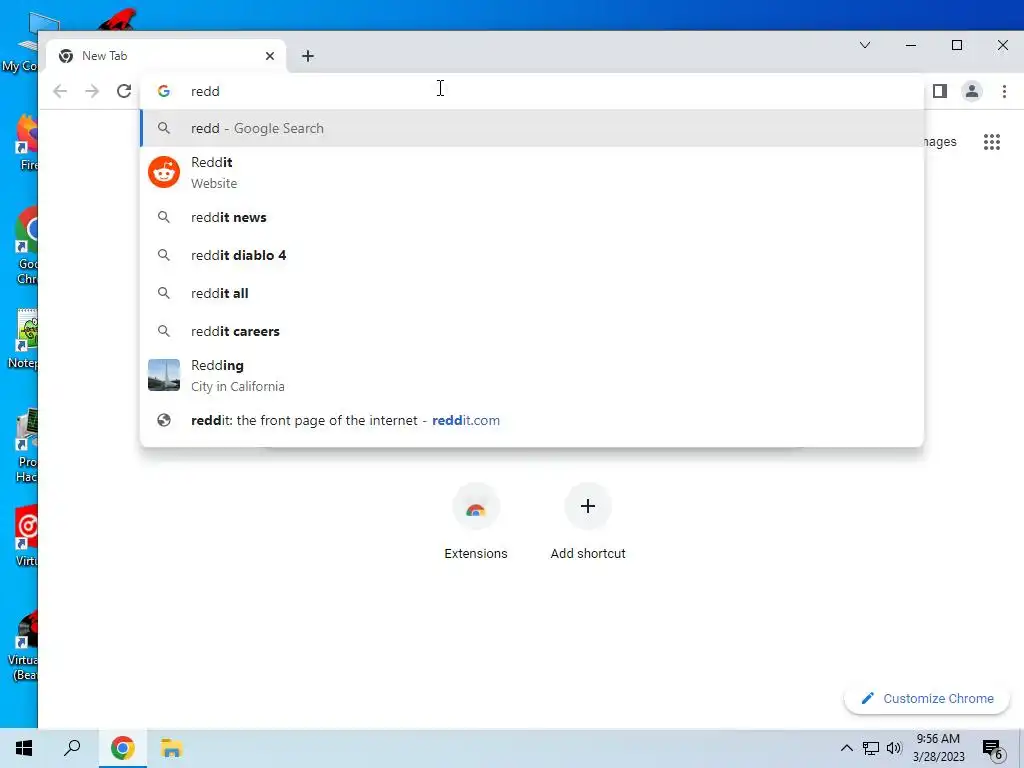Reload the page with refresh icon

tap(124, 91)
